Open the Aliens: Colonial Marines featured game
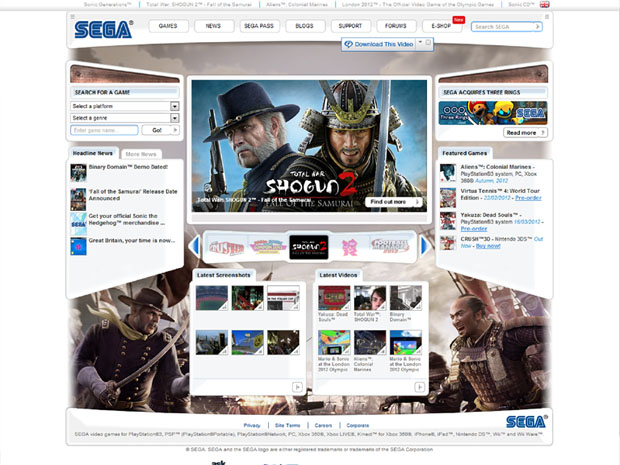This screenshot has width=620, height=465. point(497,167)
